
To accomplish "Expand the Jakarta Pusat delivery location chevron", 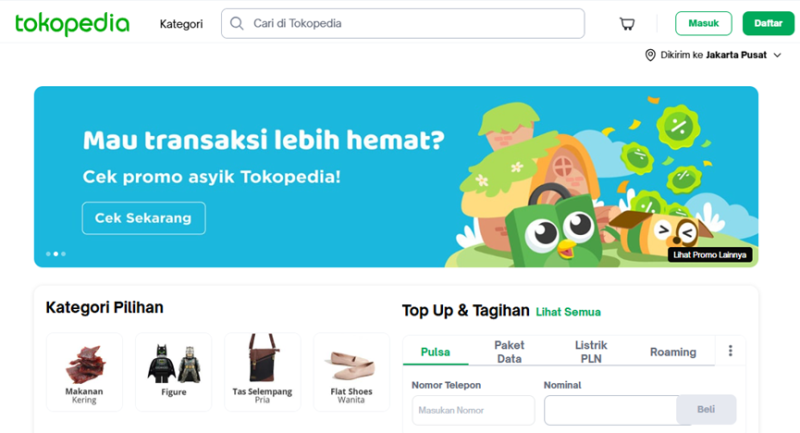I will coord(777,55).
